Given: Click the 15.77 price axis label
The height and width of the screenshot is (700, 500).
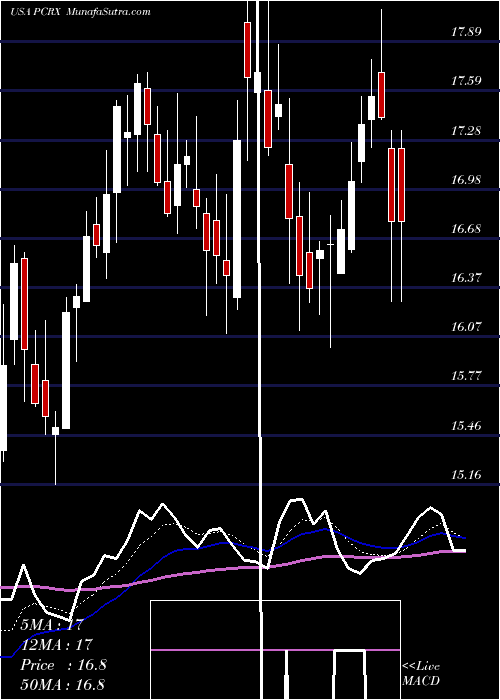Looking at the screenshot, I should pyautogui.click(x=466, y=376).
